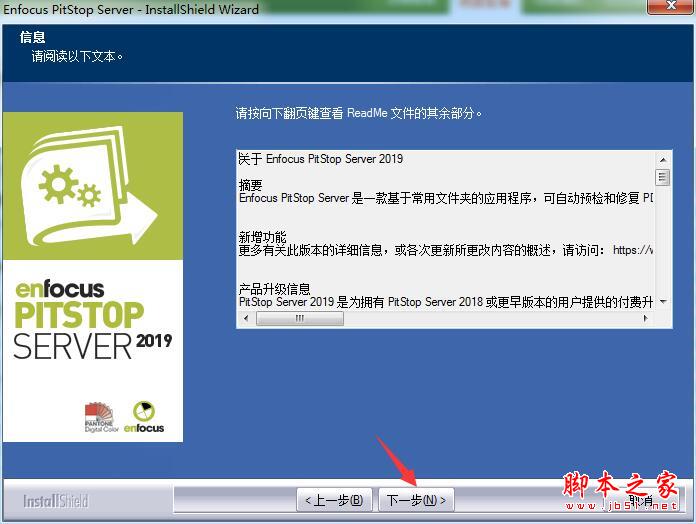Click the PitStop Server gear document logo
This screenshot has width=696, height=524.
click(89, 185)
